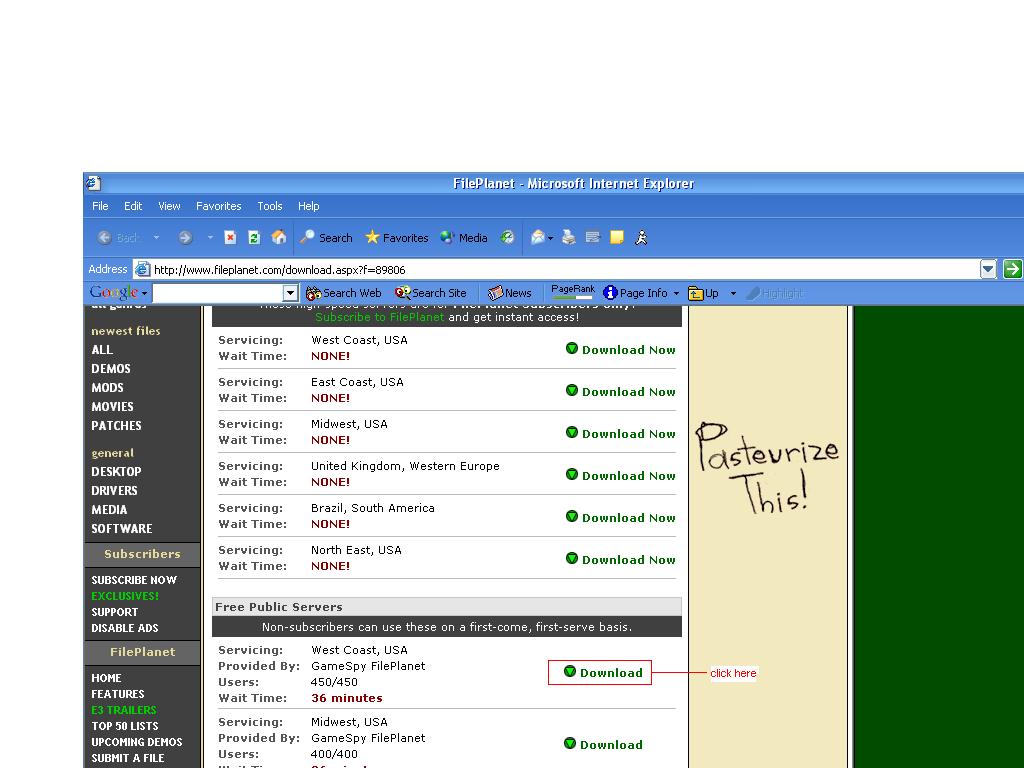Follow the Subscribe to FilePlanet link
1024x768 pixels.
click(379, 317)
